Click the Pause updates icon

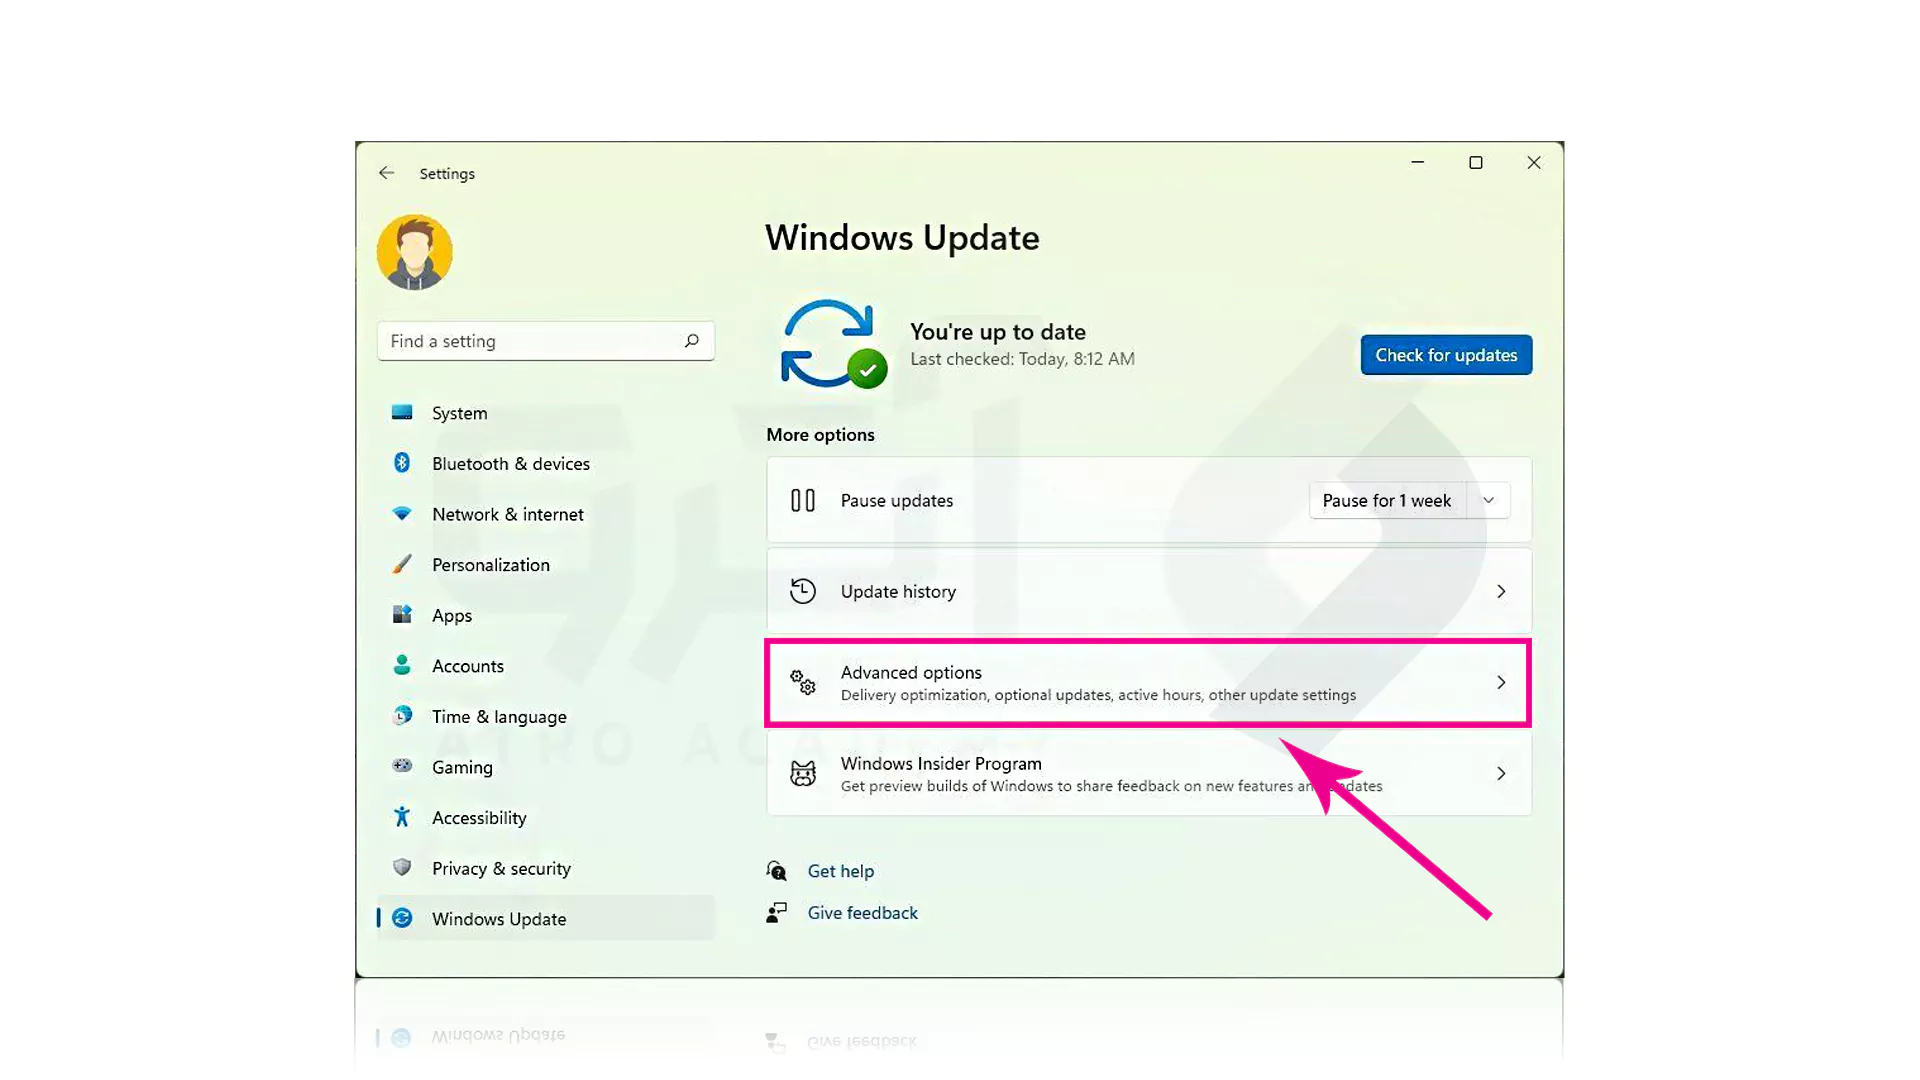(802, 500)
